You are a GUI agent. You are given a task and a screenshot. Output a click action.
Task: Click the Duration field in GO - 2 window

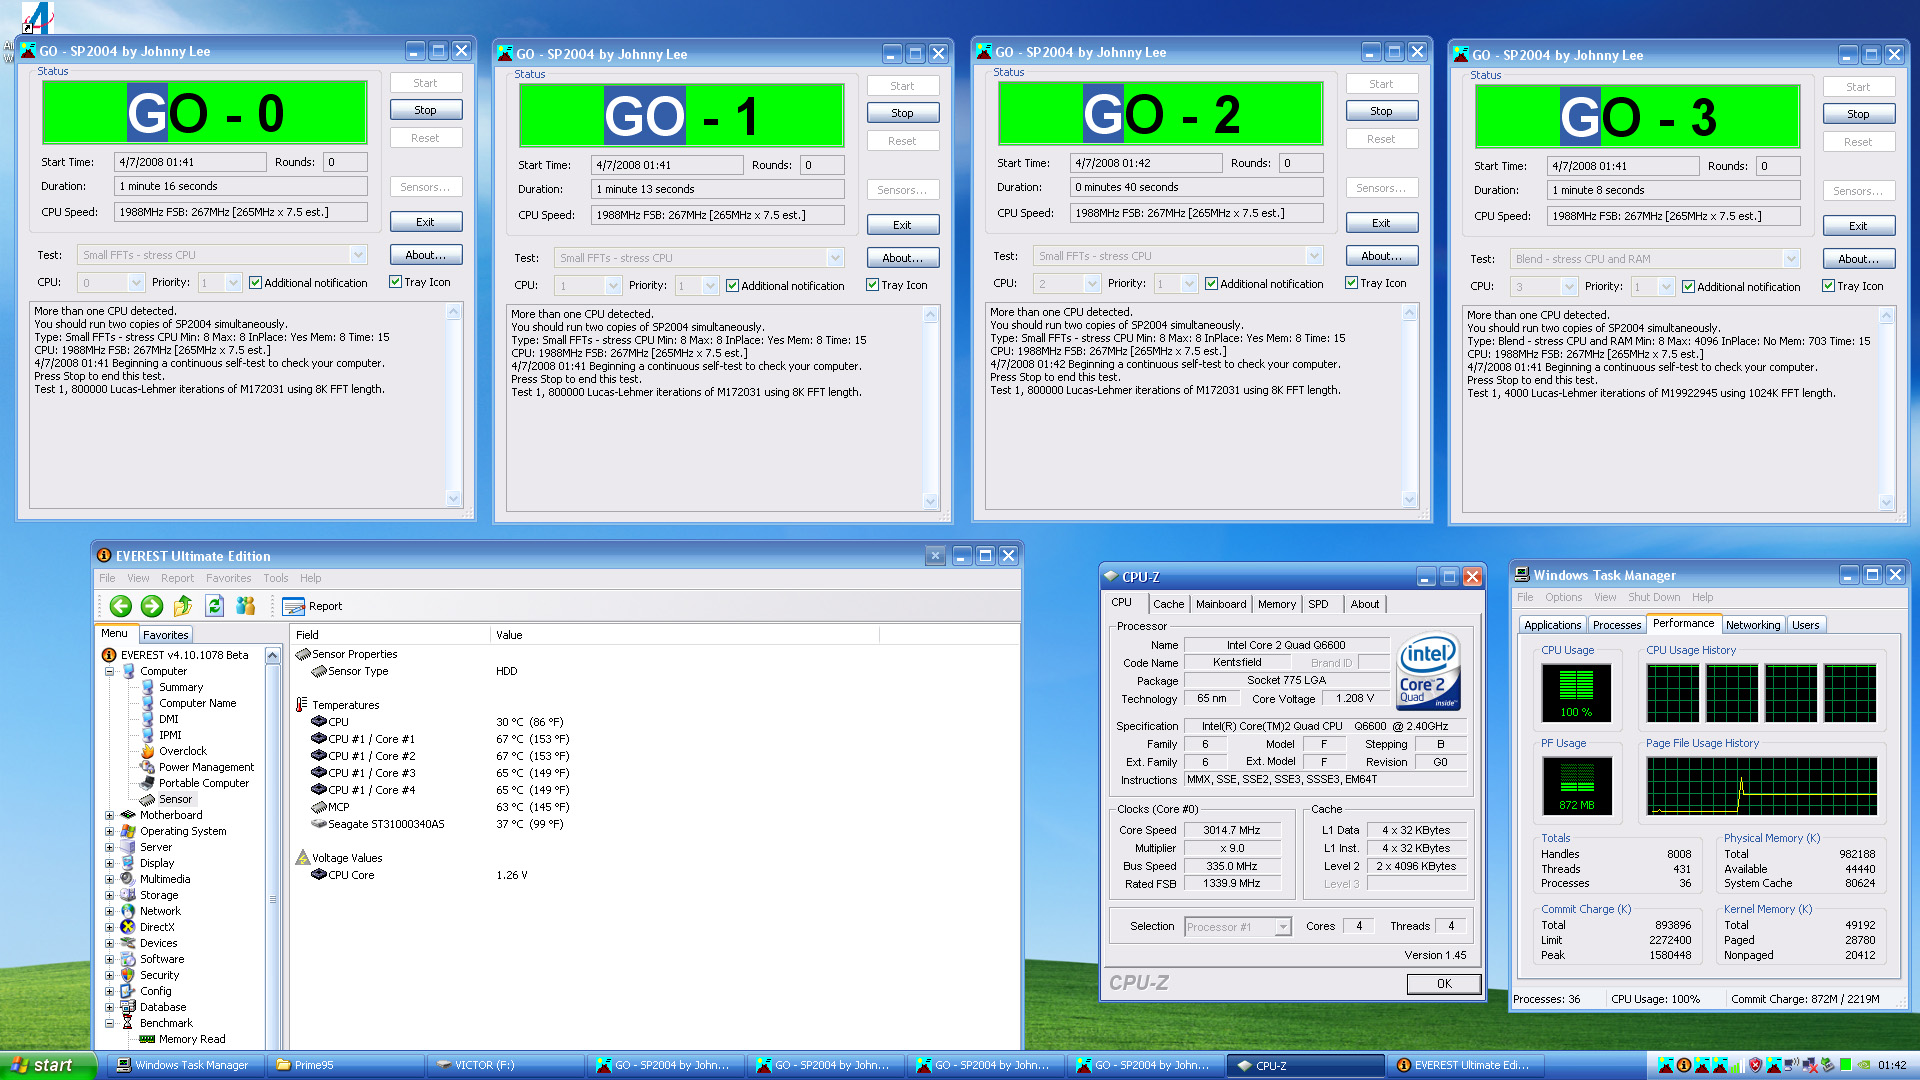pos(1196,187)
